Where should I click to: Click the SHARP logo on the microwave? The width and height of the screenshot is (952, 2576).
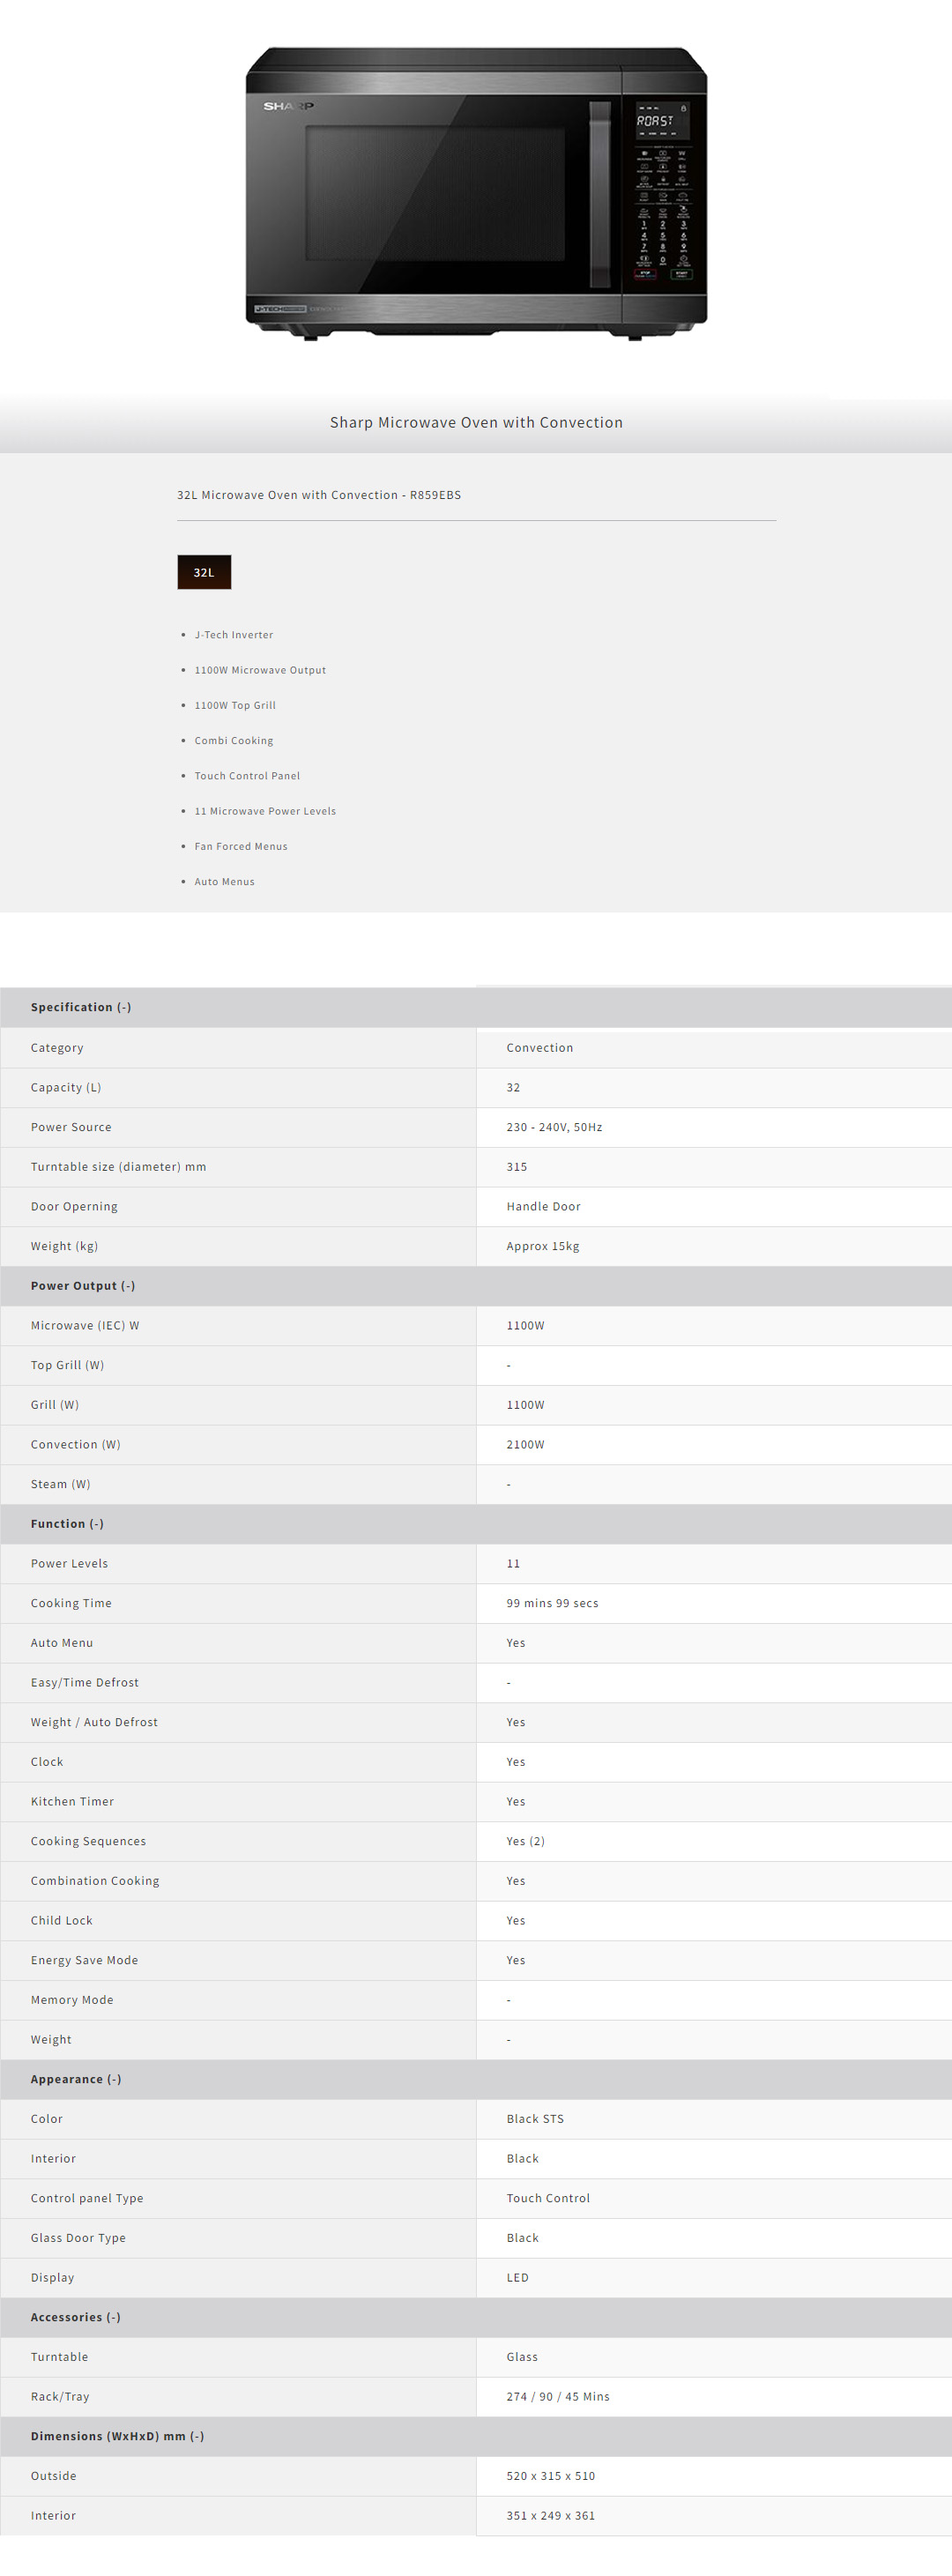(x=288, y=106)
